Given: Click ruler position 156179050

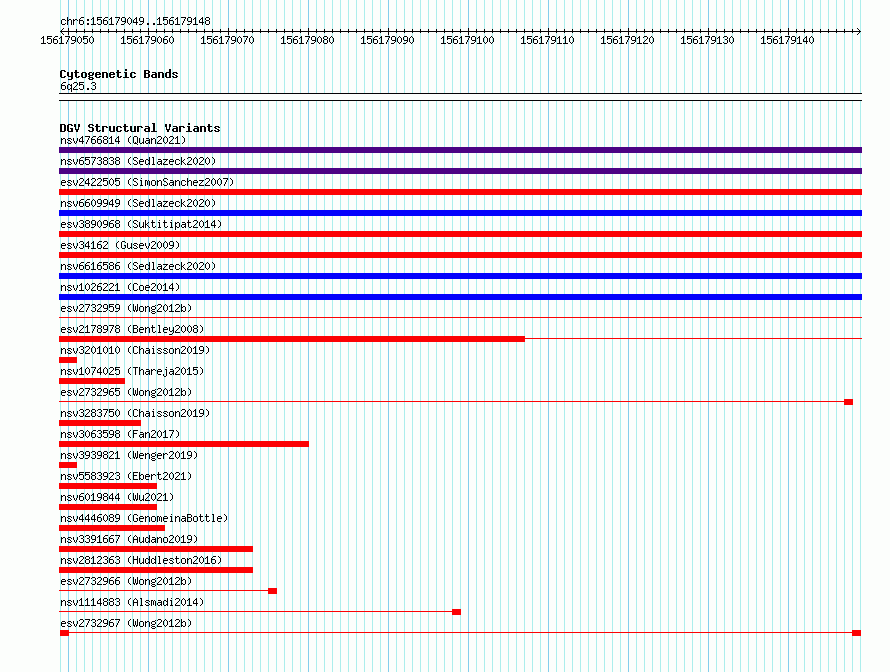Looking at the screenshot, I should [67, 40].
